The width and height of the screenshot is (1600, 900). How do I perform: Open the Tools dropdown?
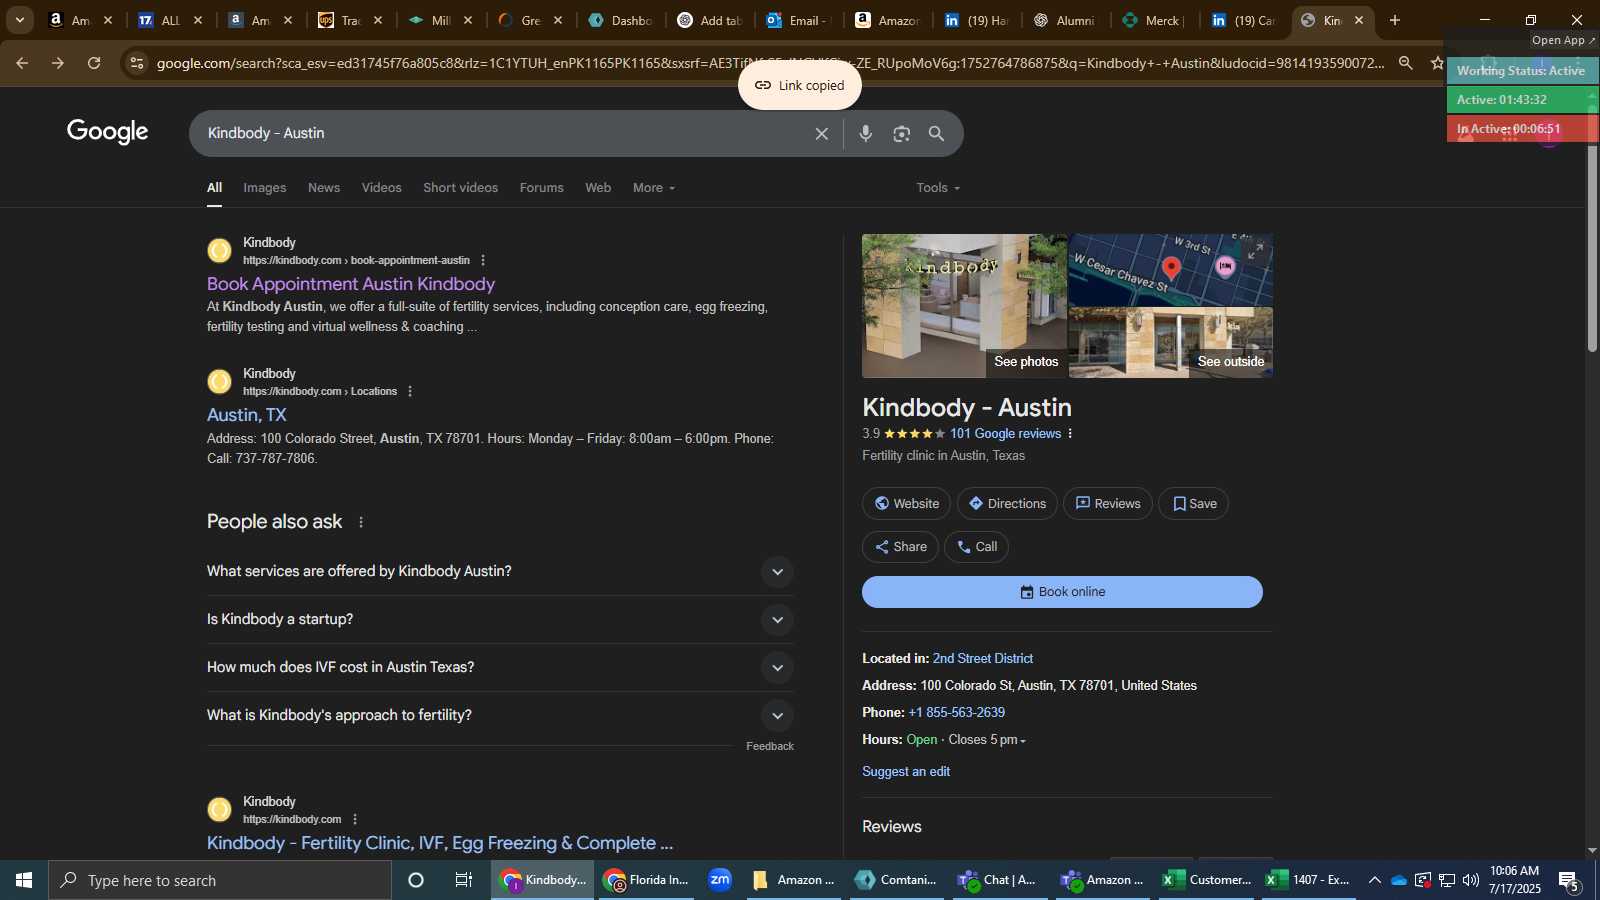[938, 188]
